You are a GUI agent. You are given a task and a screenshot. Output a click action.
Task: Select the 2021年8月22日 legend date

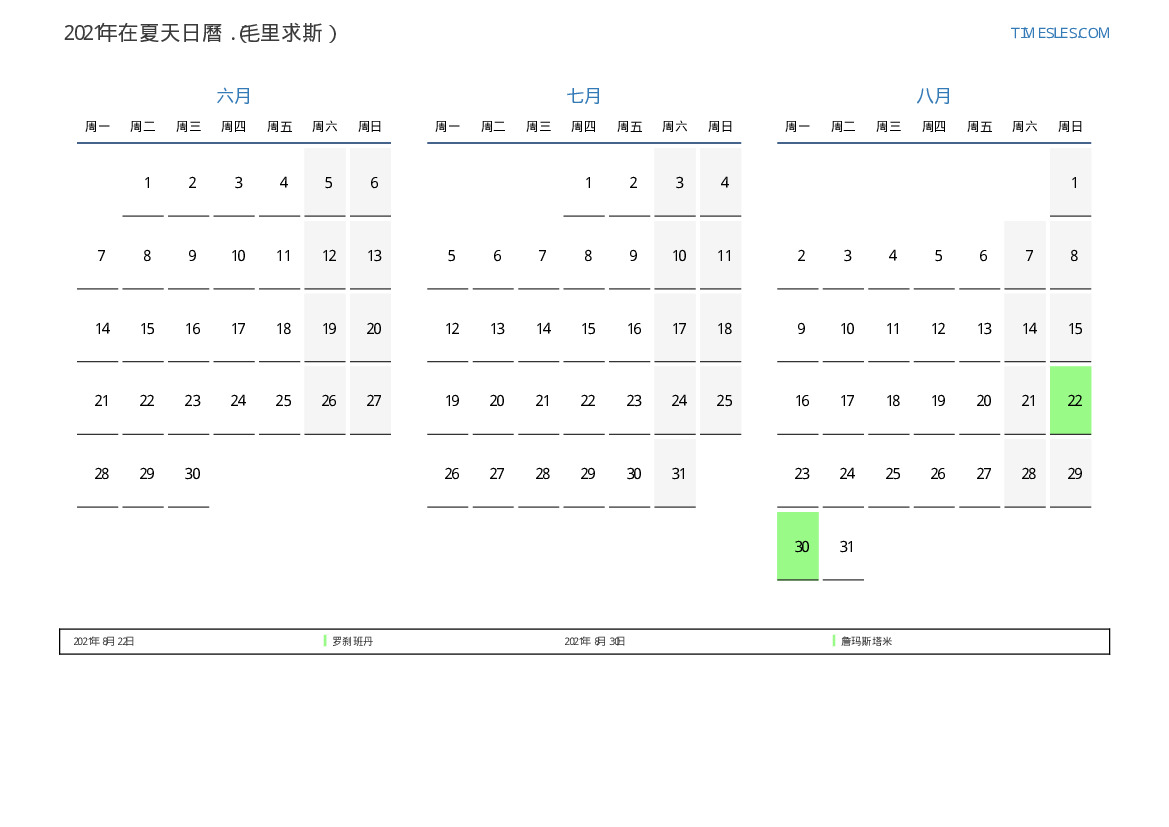point(104,642)
